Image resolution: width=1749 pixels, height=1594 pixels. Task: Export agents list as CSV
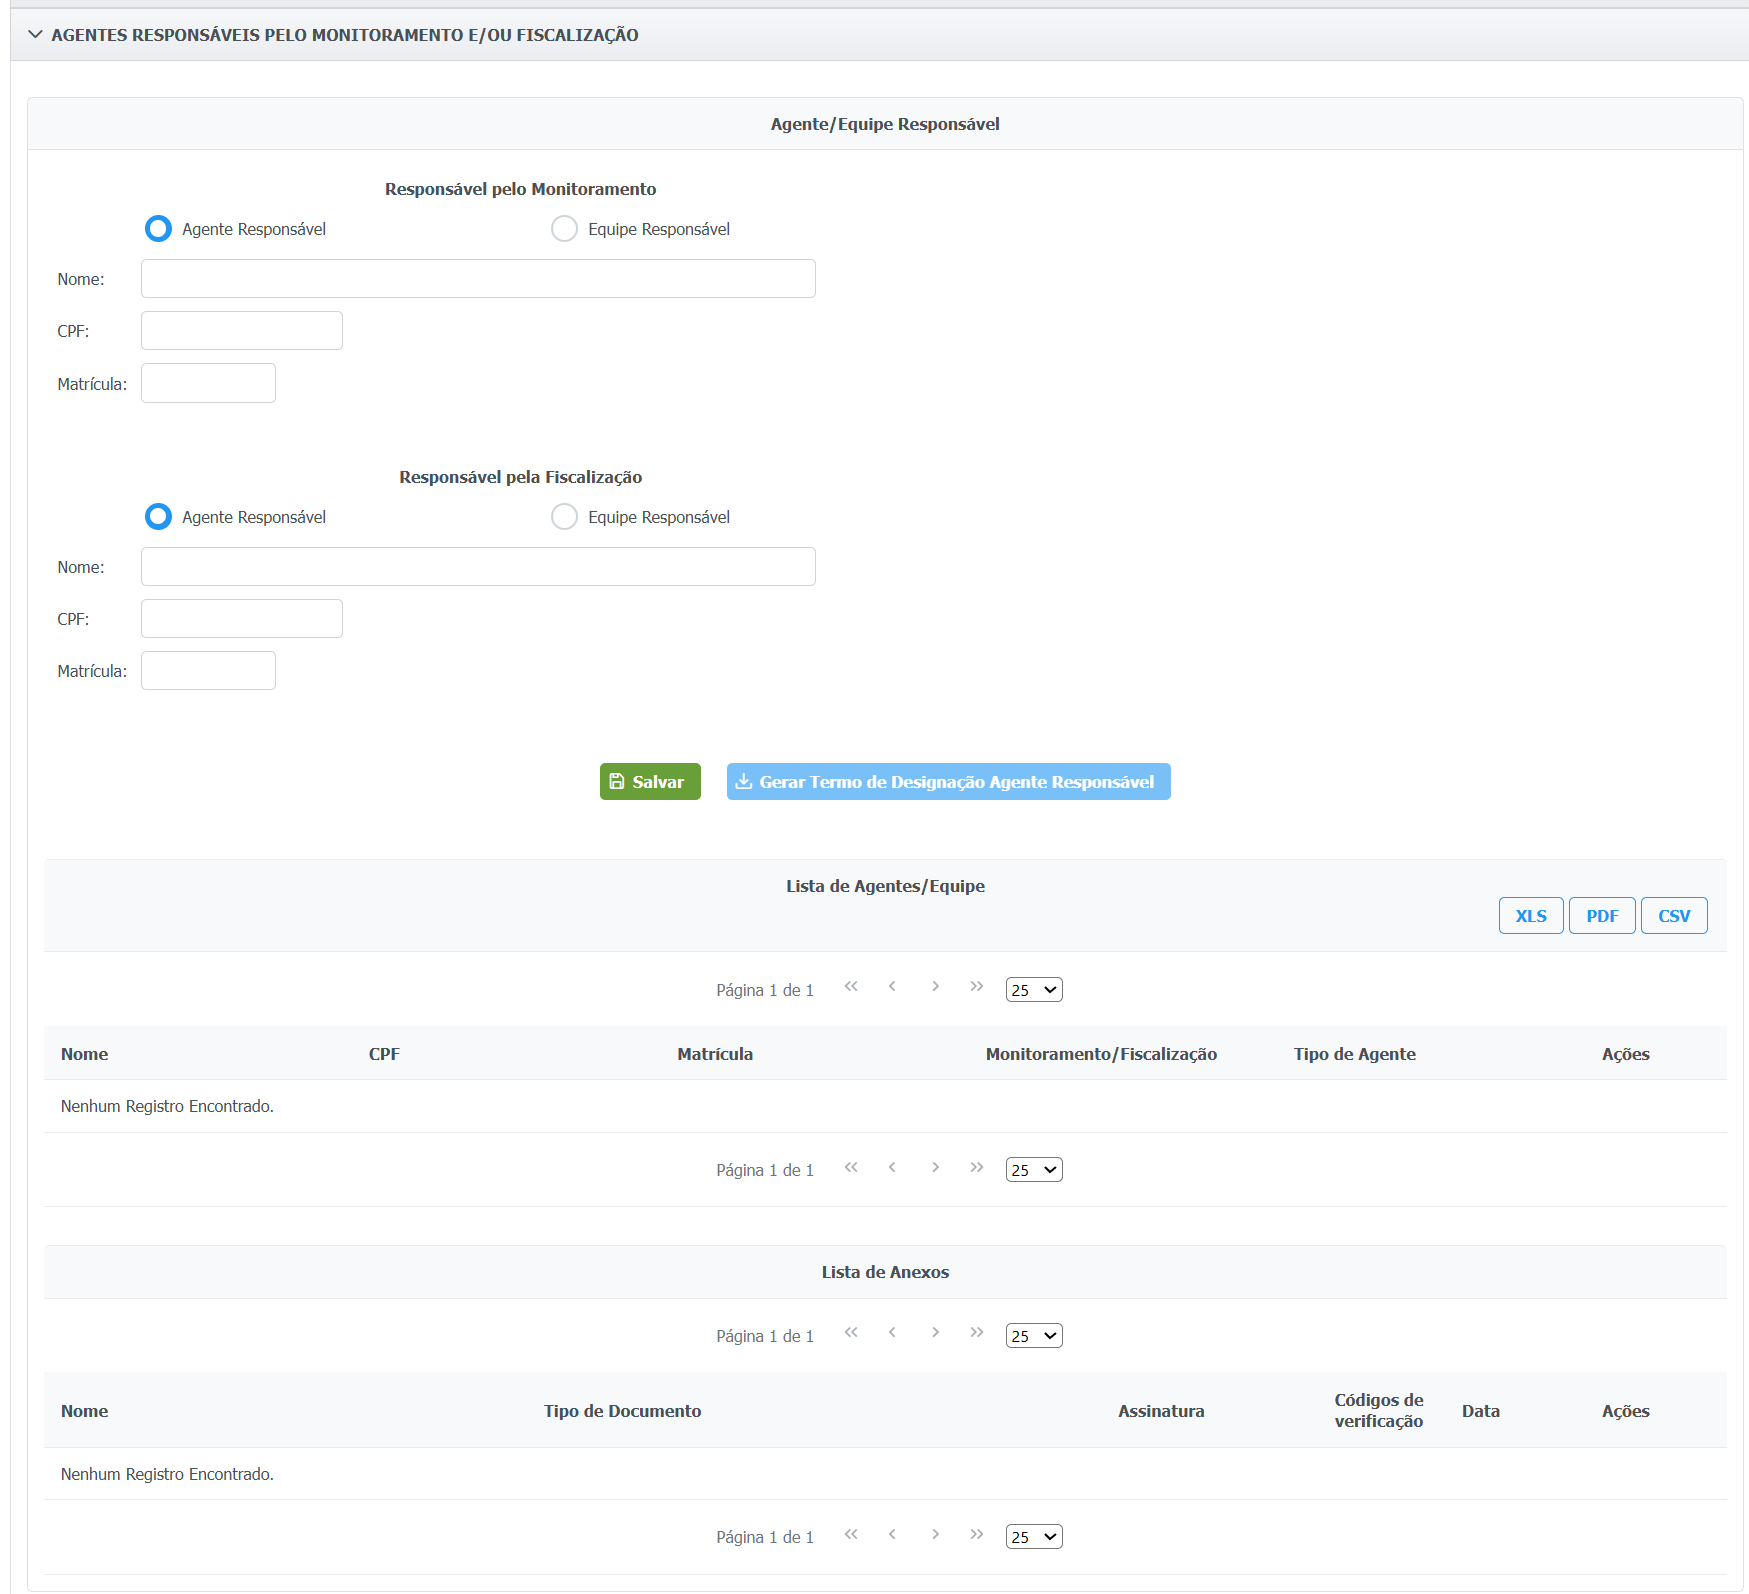click(x=1673, y=916)
